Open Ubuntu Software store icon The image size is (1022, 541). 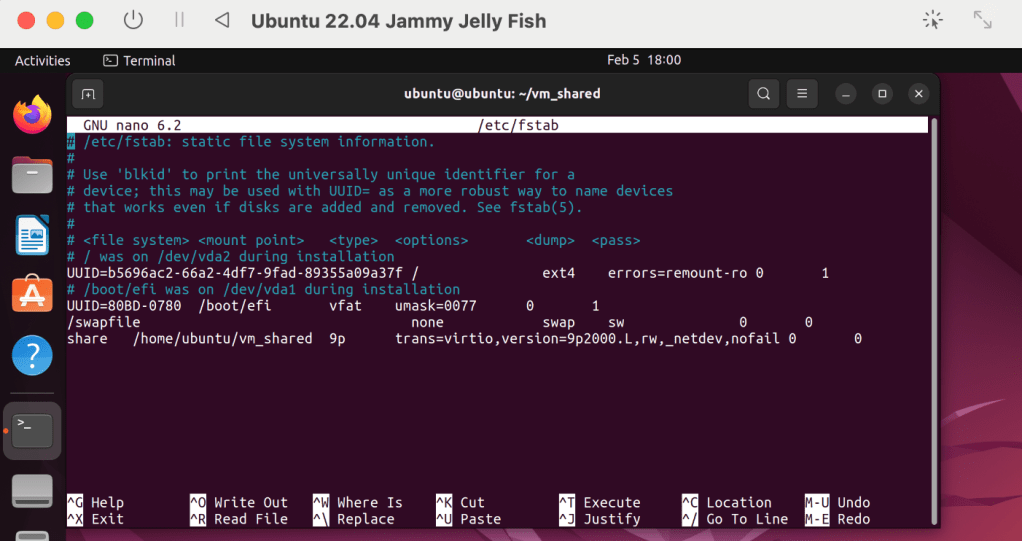(x=32, y=295)
